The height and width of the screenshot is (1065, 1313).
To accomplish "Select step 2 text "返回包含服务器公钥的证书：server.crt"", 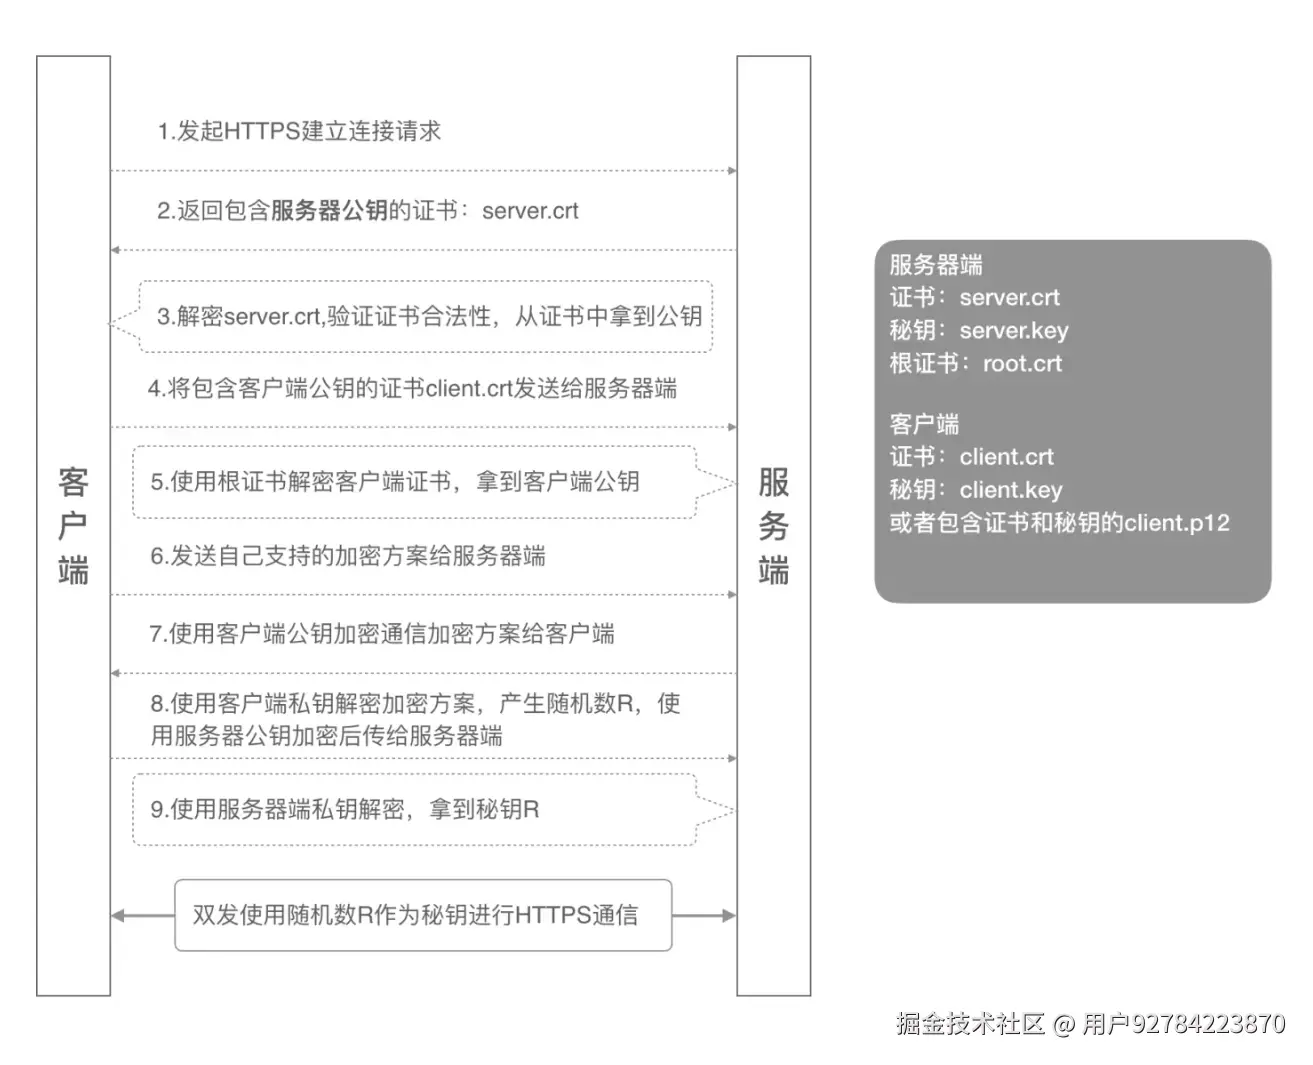I will point(378,210).
